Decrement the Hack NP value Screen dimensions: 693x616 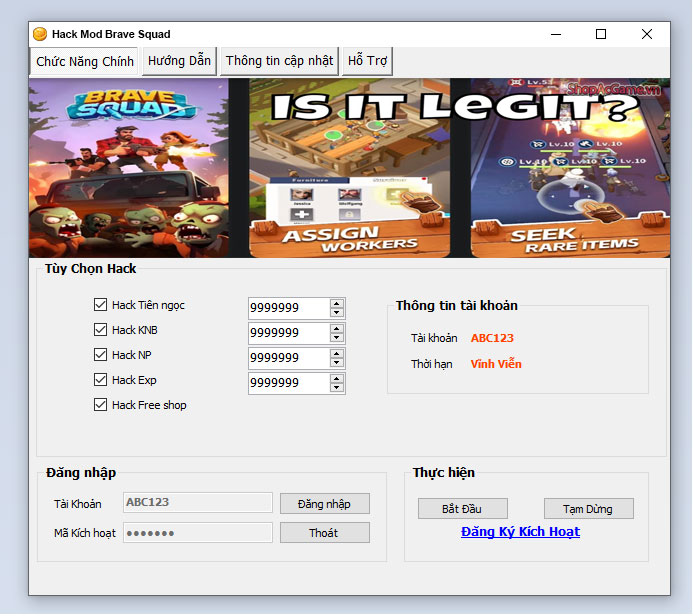click(x=337, y=363)
